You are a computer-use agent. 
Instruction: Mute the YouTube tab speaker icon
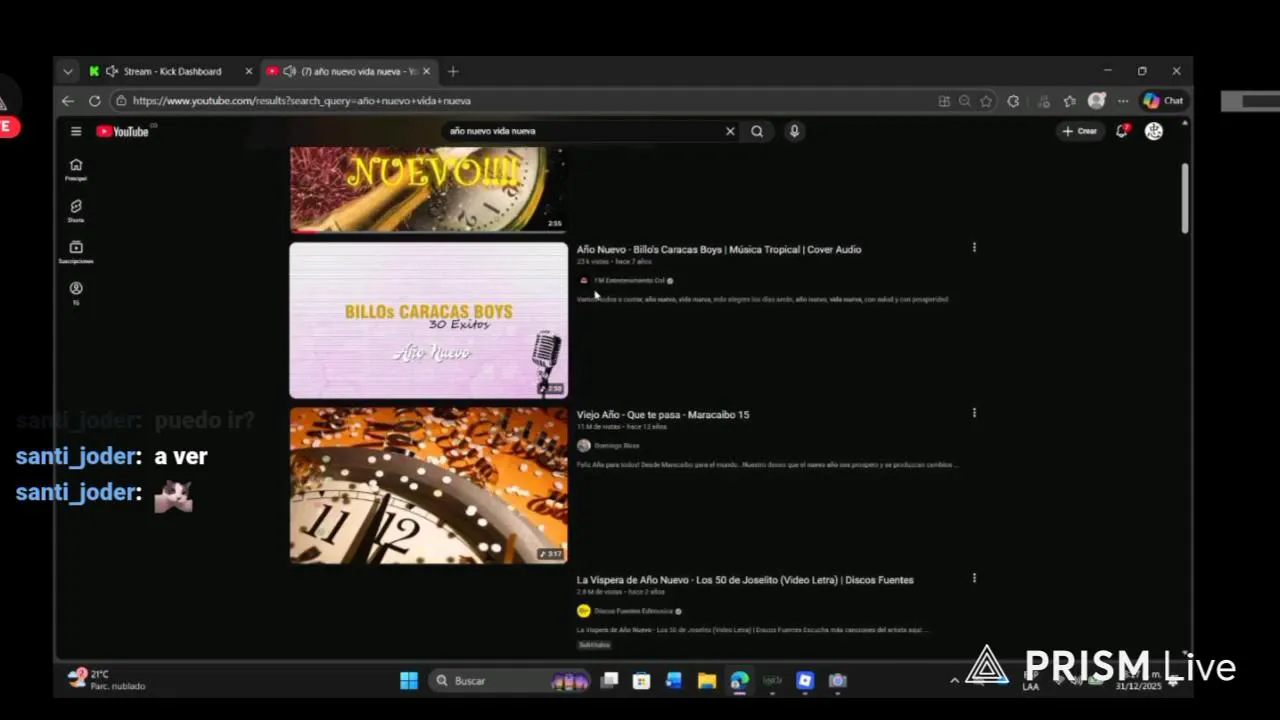click(289, 71)
